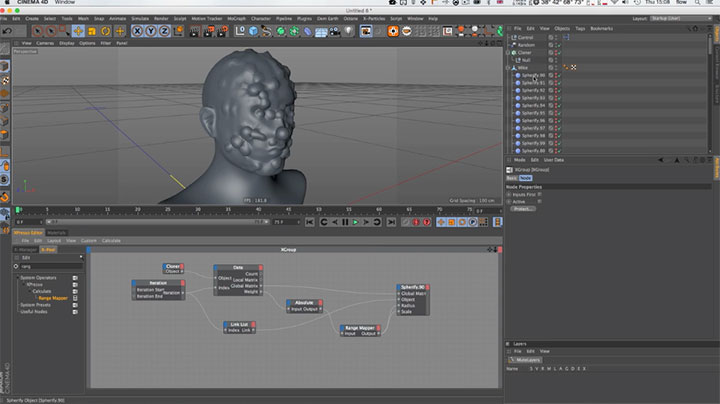
Task: Toggle Random effector enable checkmark
Action: 559,45
